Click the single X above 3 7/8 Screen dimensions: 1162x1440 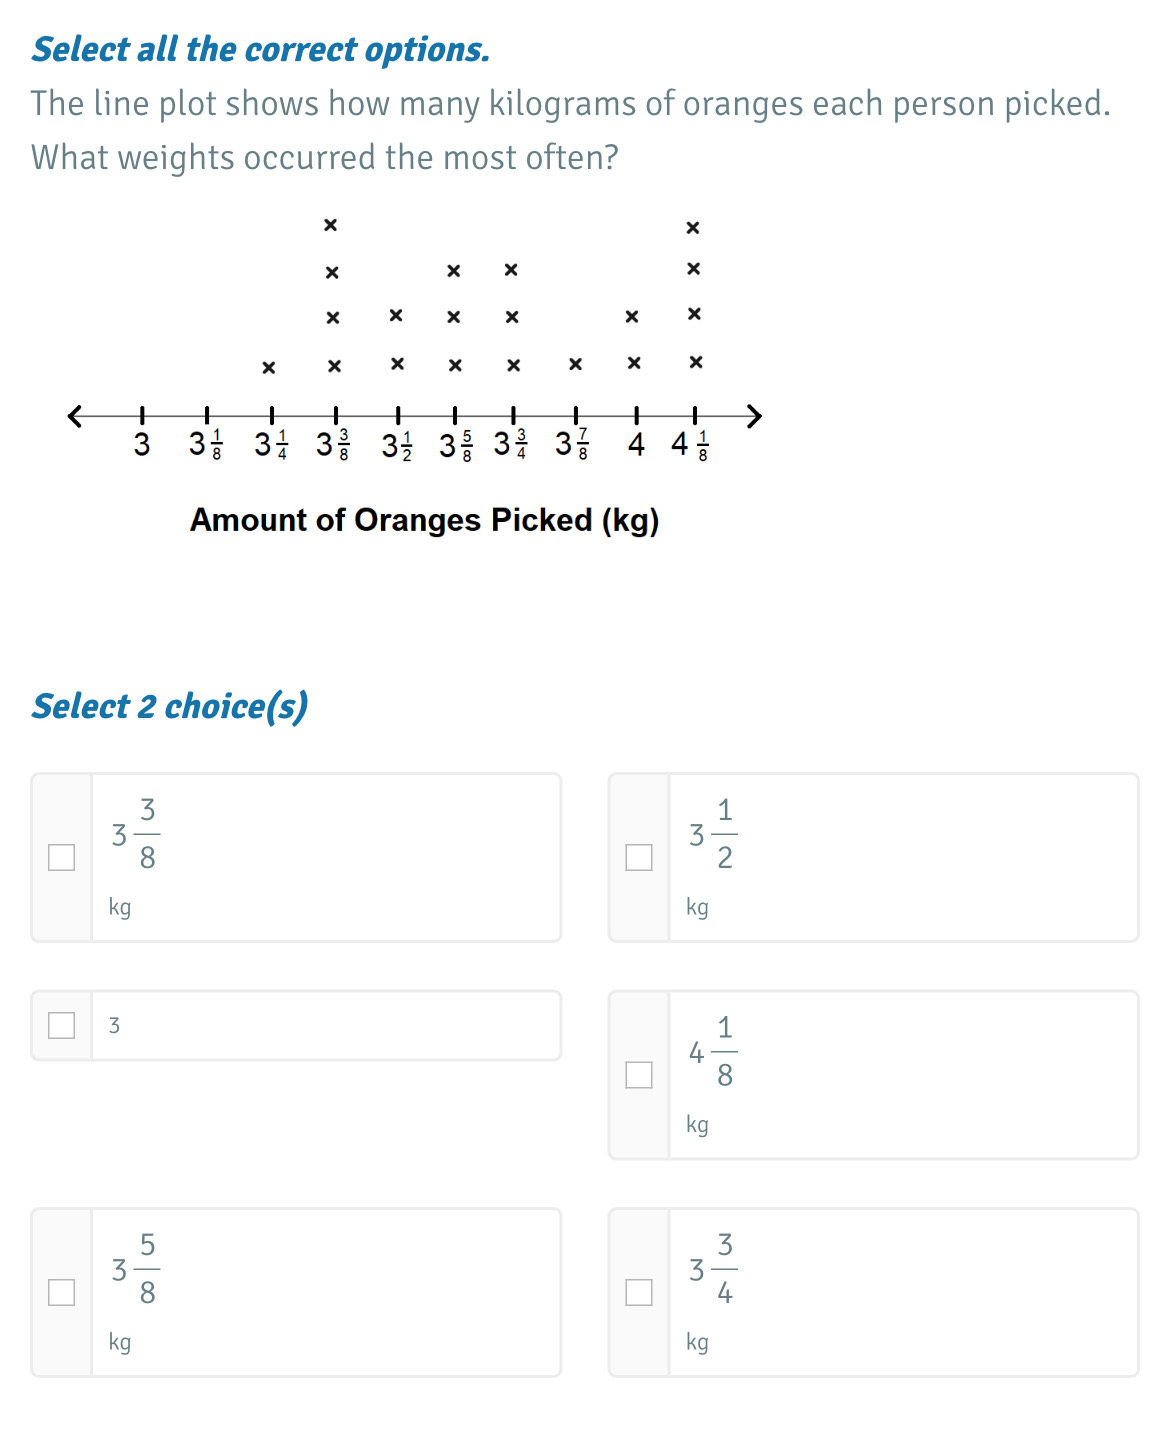[x=575, y=364]
